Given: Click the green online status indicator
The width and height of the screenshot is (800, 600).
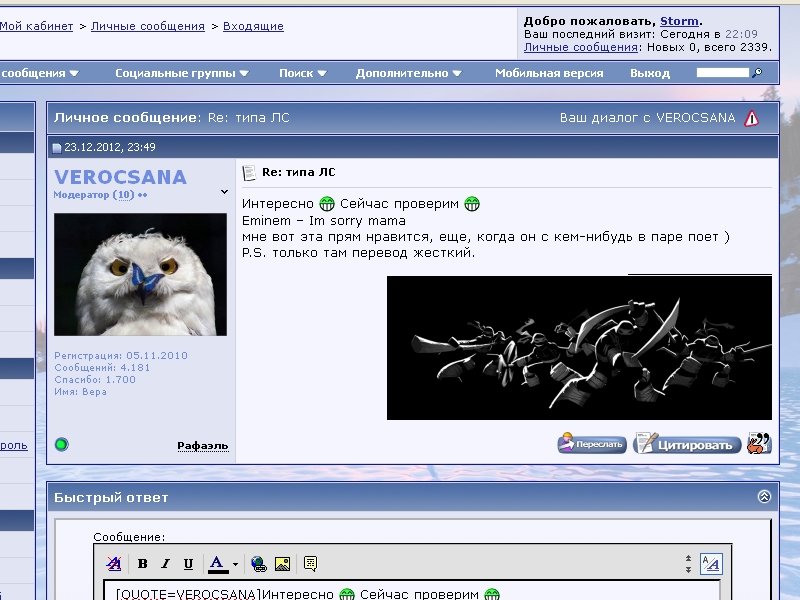Looking at the screenshot, I should pyautogui.click(x=61, y=444).
